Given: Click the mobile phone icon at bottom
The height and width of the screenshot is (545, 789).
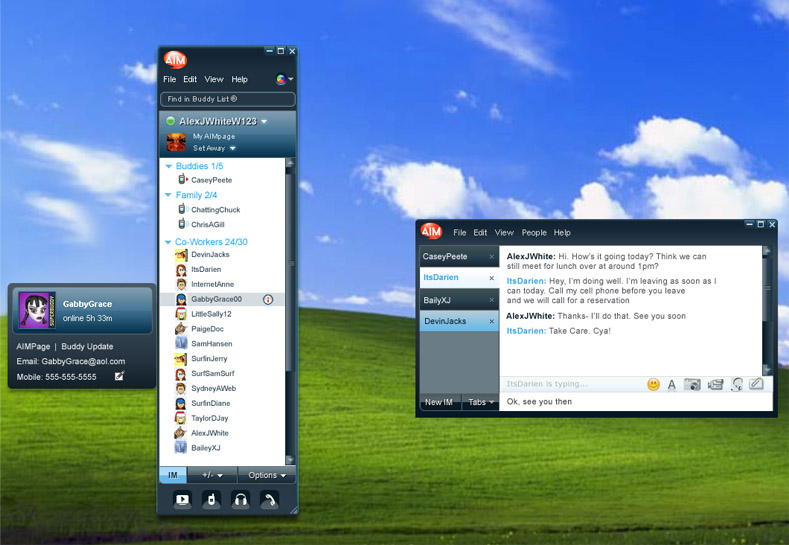Looking at the screenshot, I should pos(211,499).
